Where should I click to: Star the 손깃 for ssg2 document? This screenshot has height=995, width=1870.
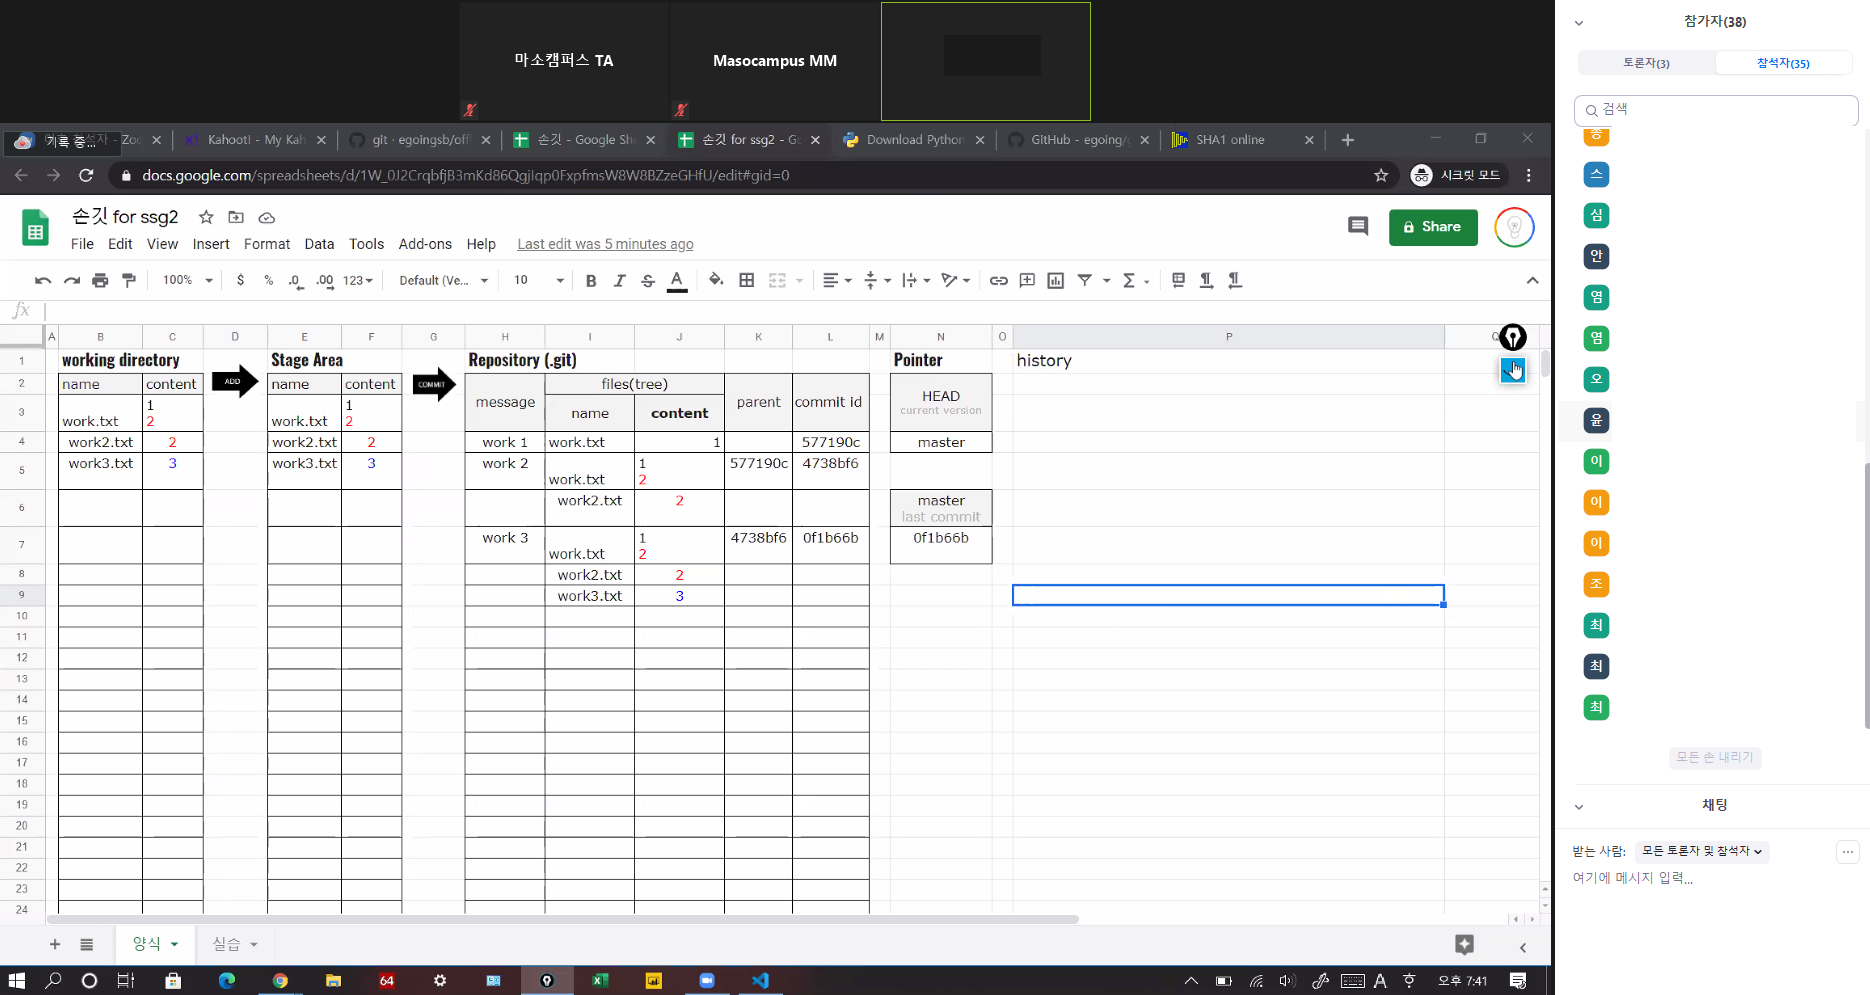click(206, 217)
